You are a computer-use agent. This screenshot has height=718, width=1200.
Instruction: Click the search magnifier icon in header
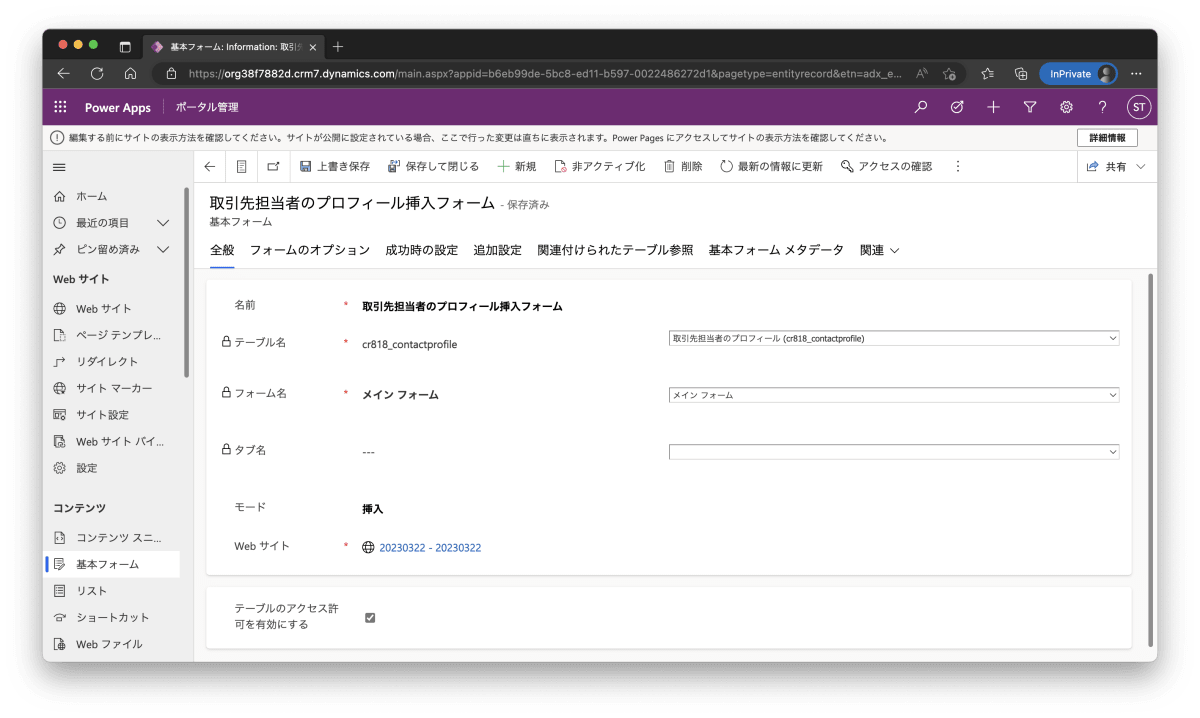[921, 107]
